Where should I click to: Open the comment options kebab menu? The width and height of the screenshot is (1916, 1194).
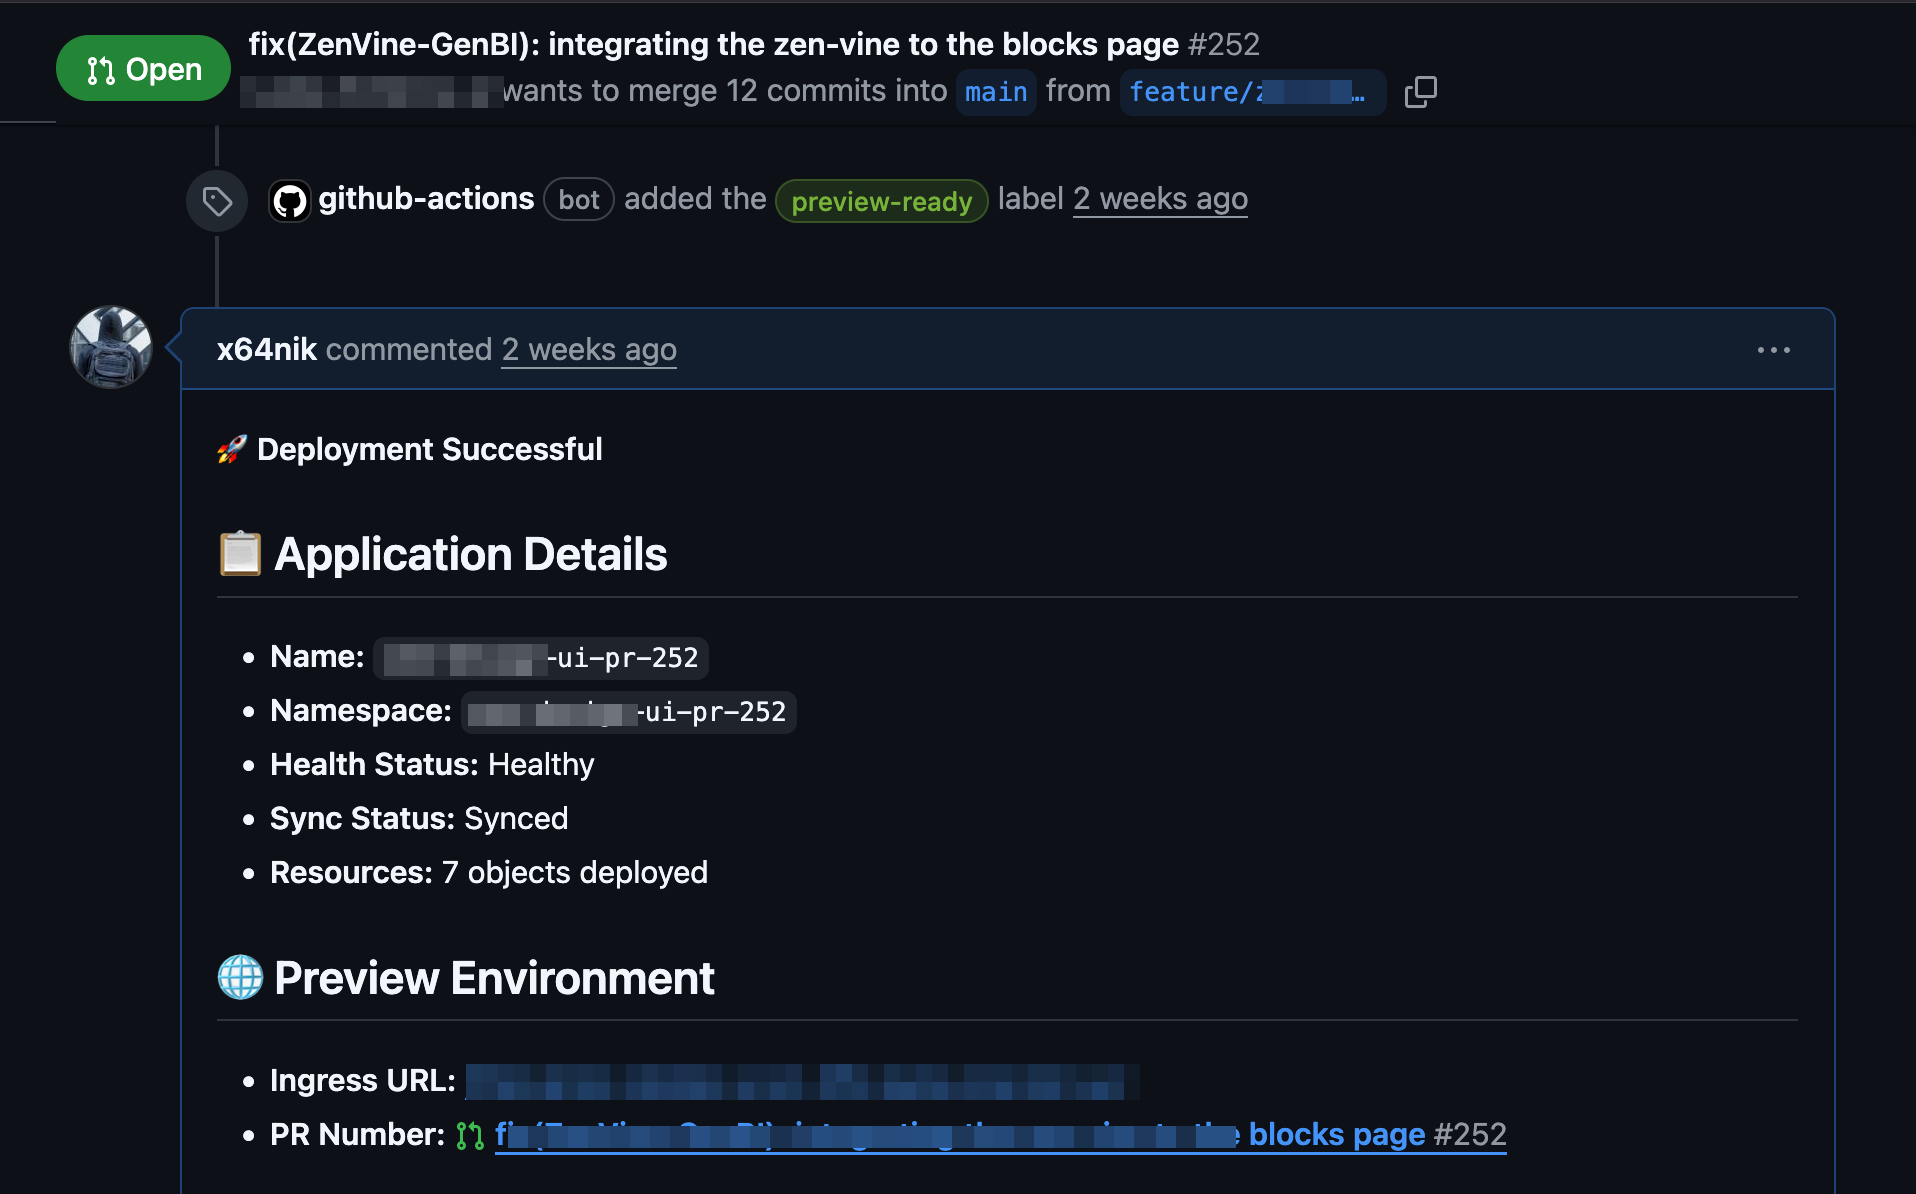[x=1774, y=349]
